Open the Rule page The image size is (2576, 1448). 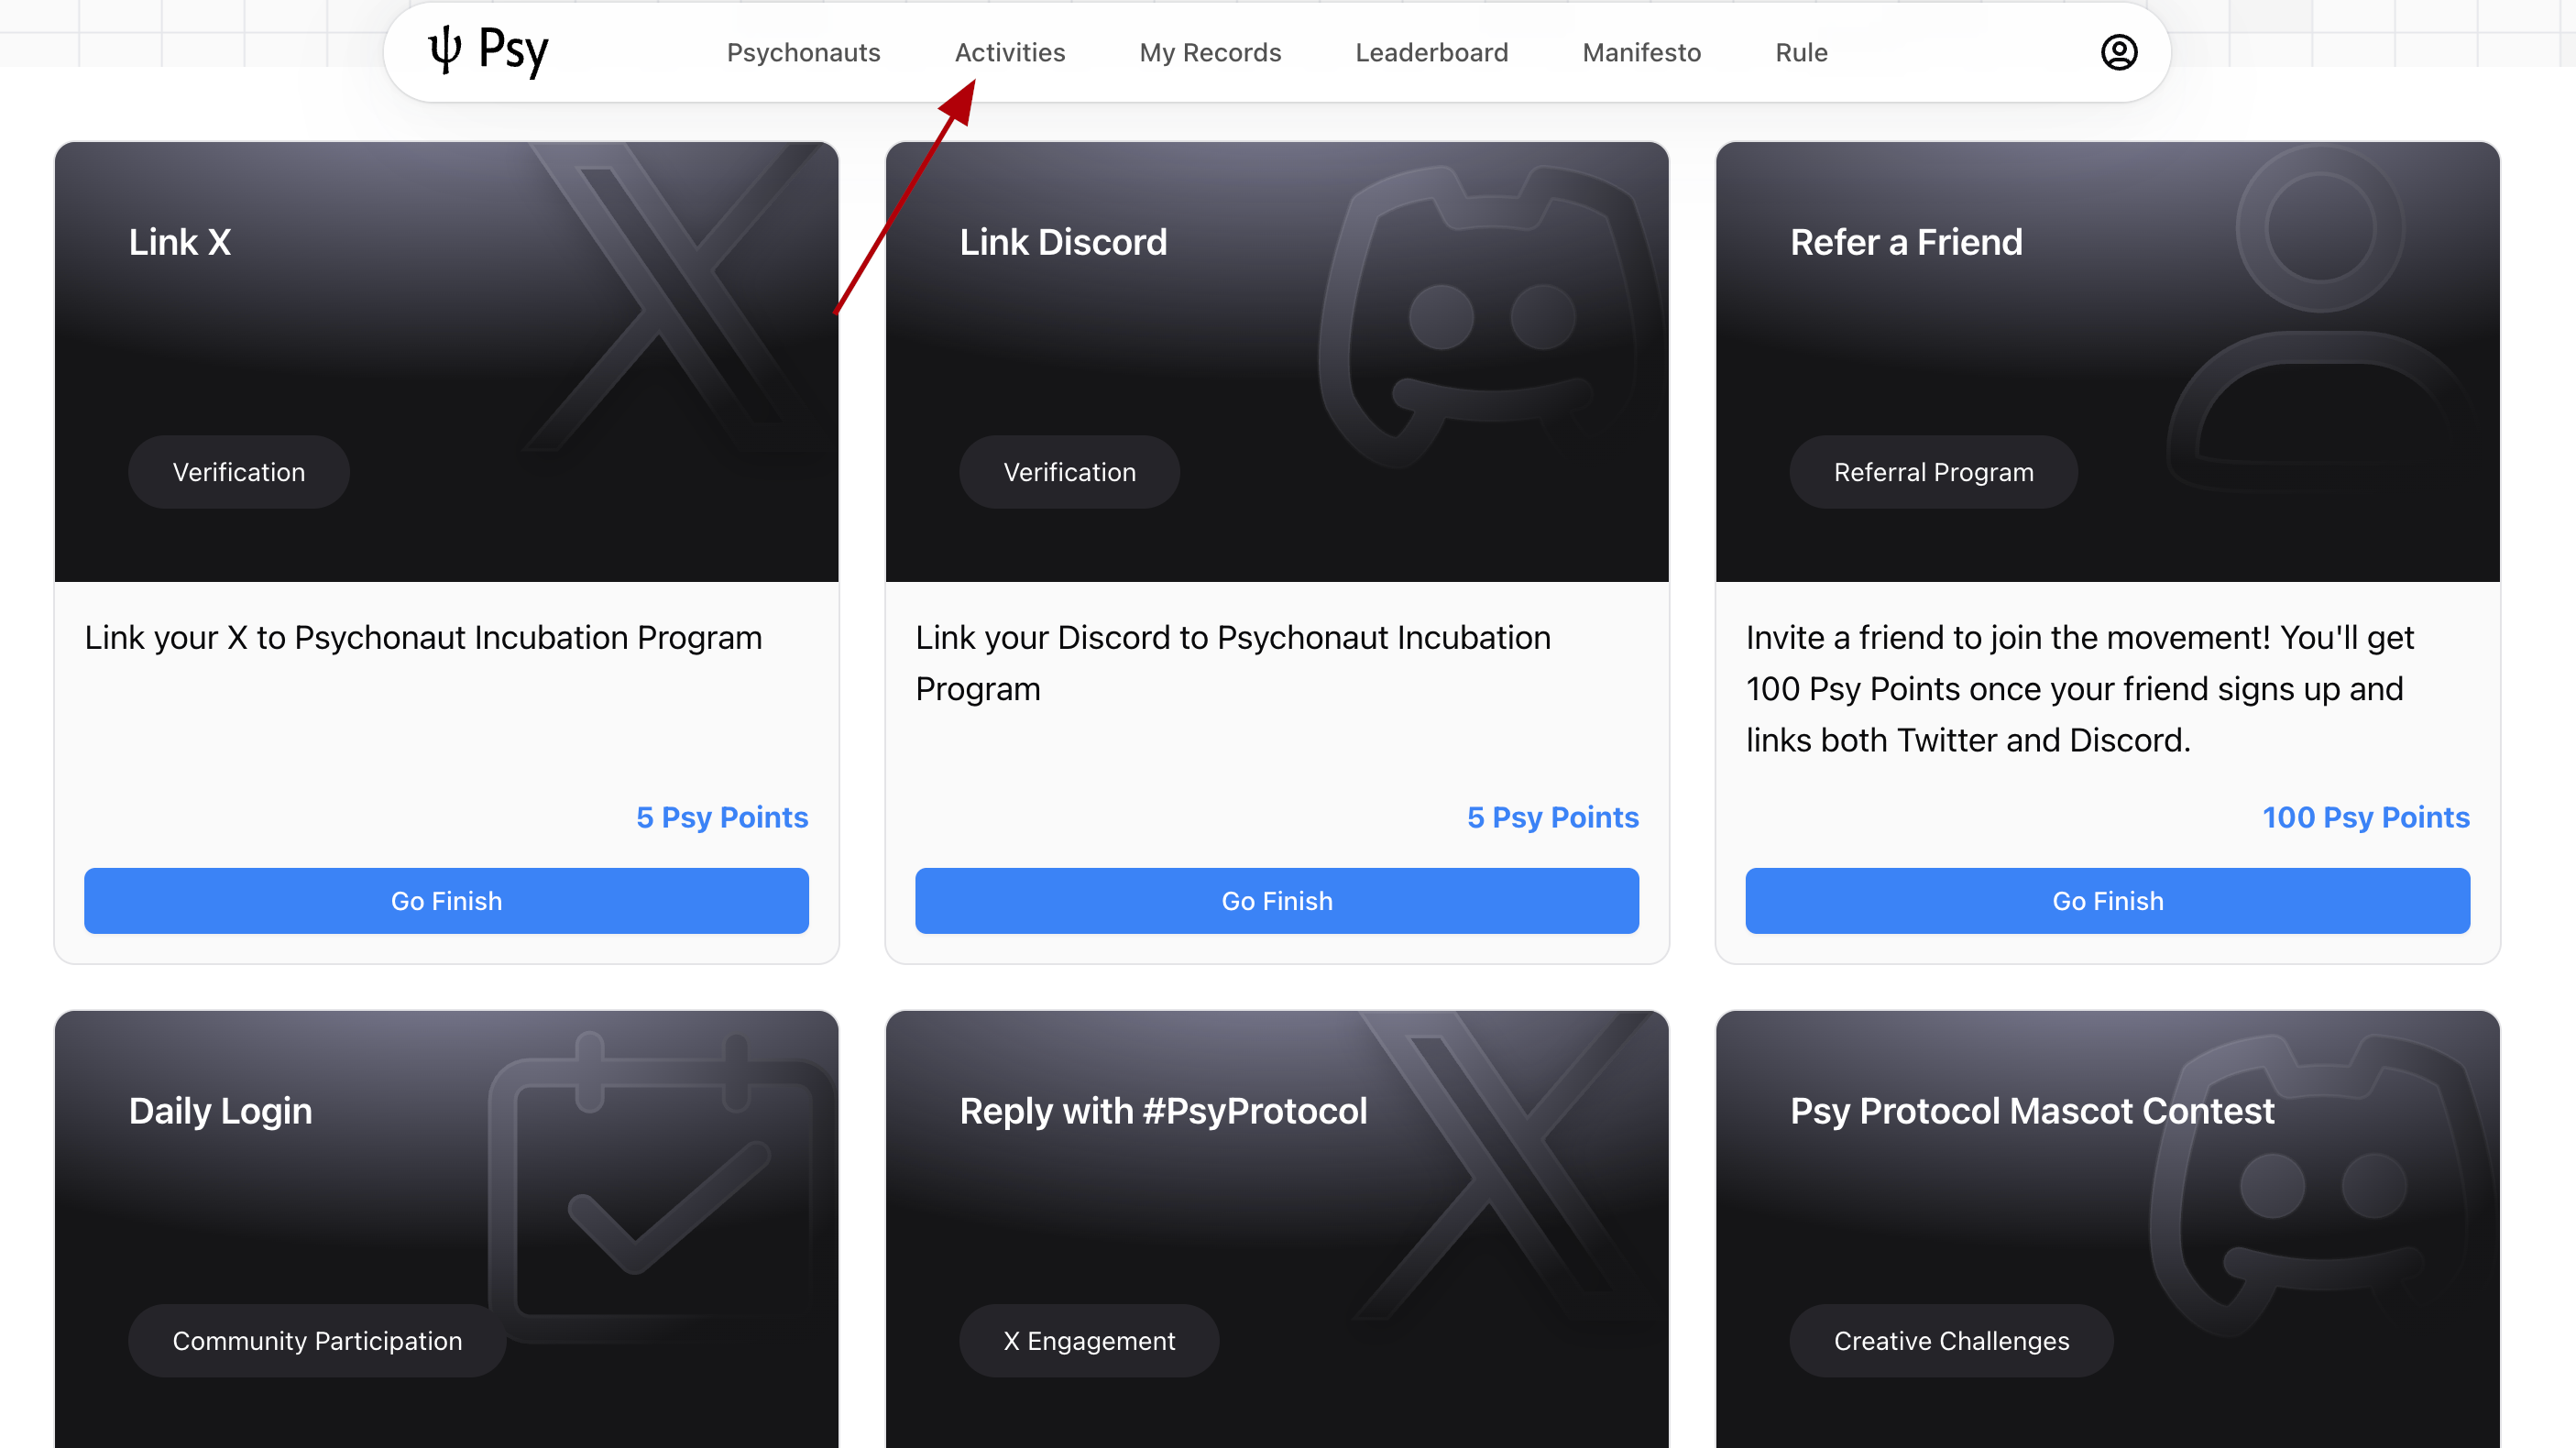(x=1800, y=52)
